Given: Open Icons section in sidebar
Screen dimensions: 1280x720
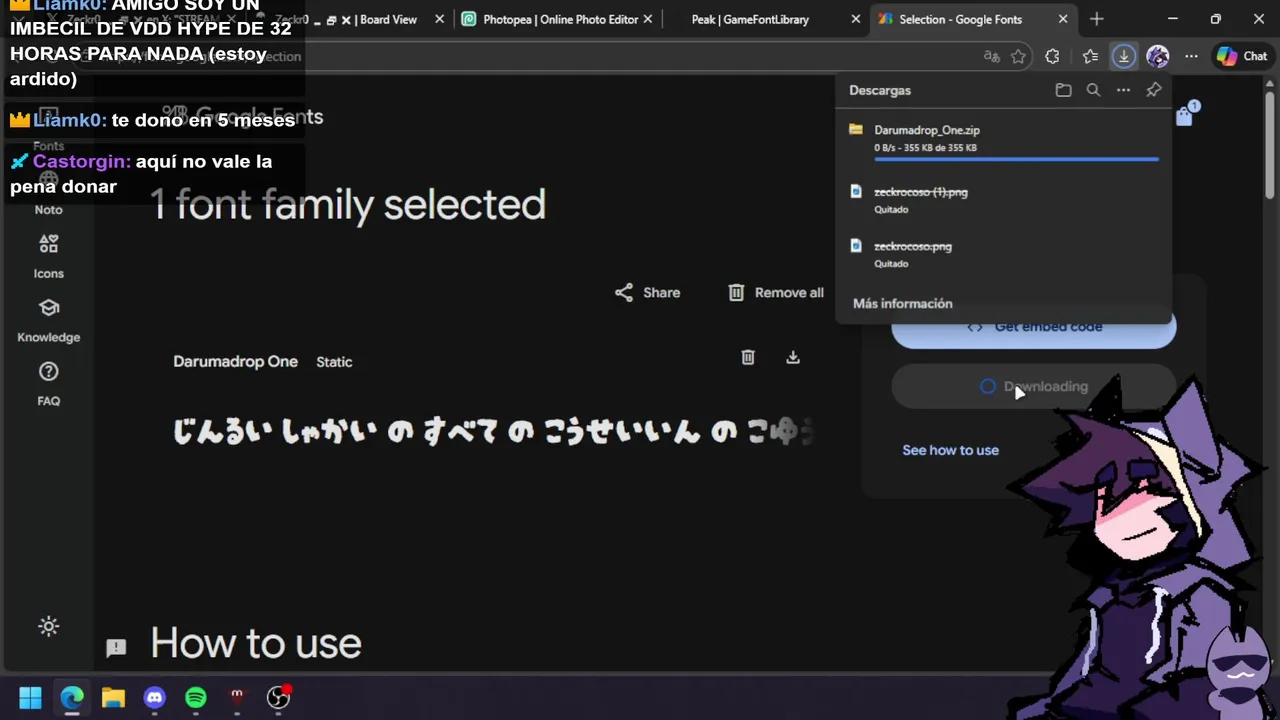Looking at the screenshot, I should tap(48, 257).
